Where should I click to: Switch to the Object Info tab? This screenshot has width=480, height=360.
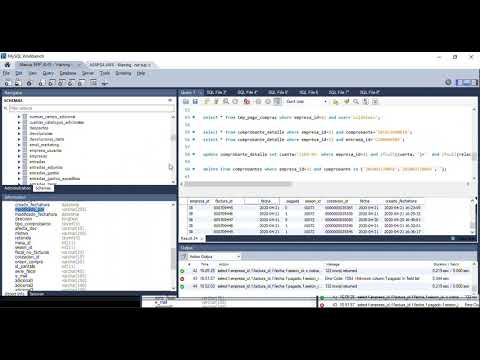pos(15,294)
